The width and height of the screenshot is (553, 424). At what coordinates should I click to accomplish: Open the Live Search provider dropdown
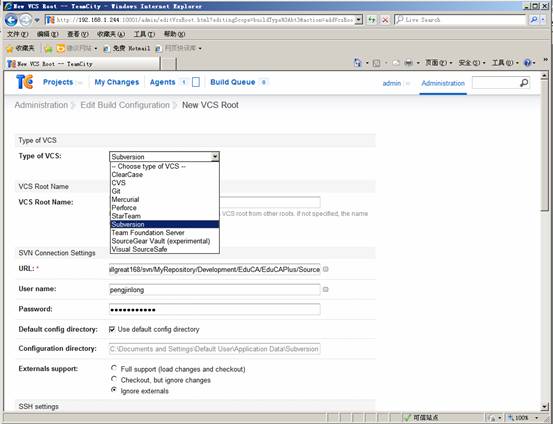coord(543,20)
